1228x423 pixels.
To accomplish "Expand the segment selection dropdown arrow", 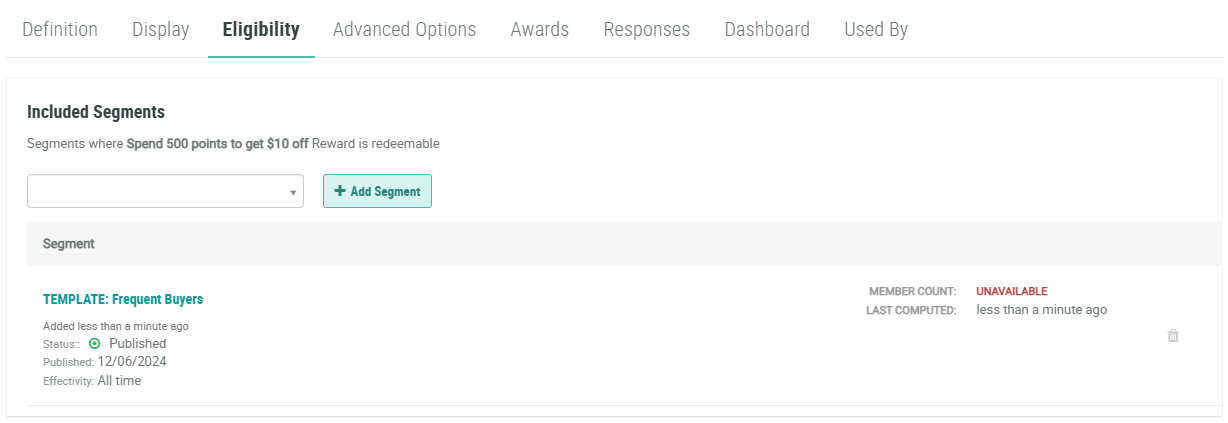I will [x=293, y=192].
